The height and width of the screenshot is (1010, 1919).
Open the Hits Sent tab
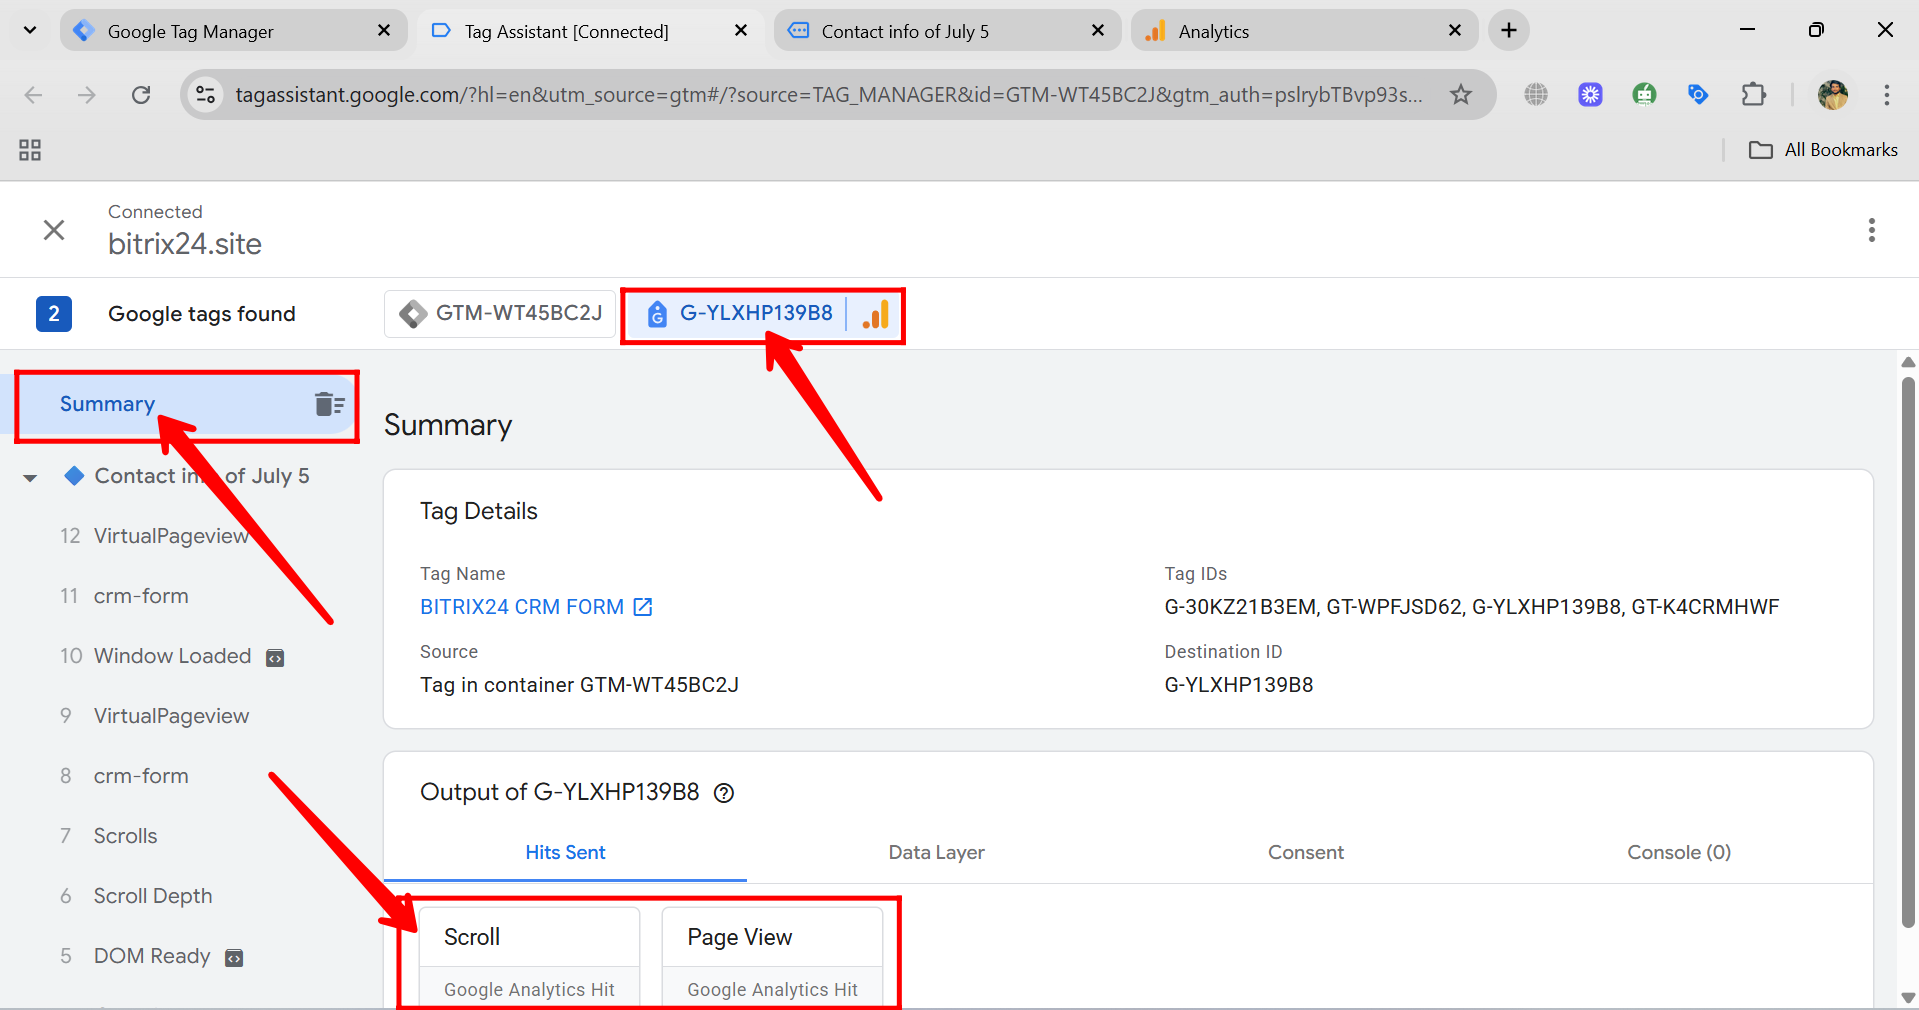pyautogui.click(x=565, y=853)
